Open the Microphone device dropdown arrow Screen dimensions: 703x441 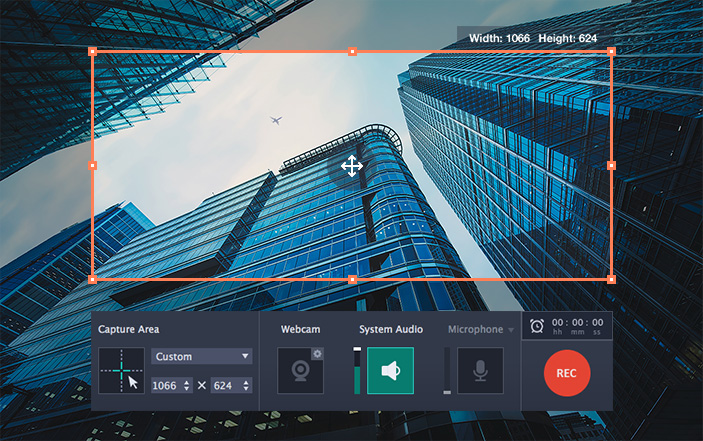pos(511,330)
